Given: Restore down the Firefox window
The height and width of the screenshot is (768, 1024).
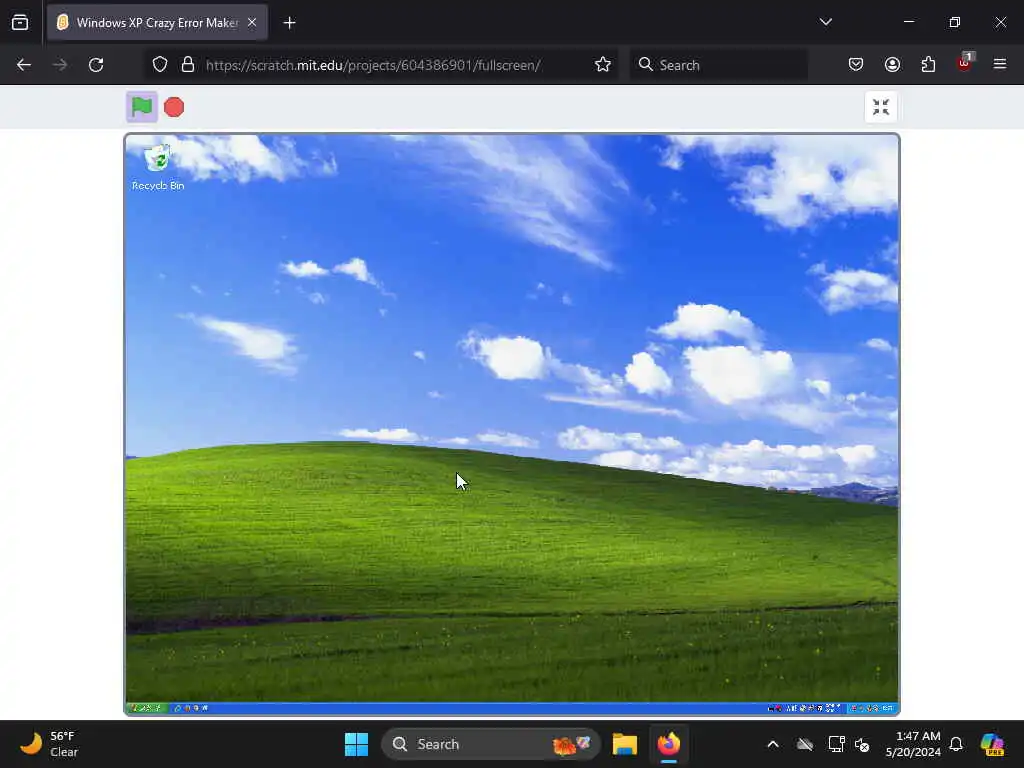Looking at the screenshot, I should [x=955, y=22].
